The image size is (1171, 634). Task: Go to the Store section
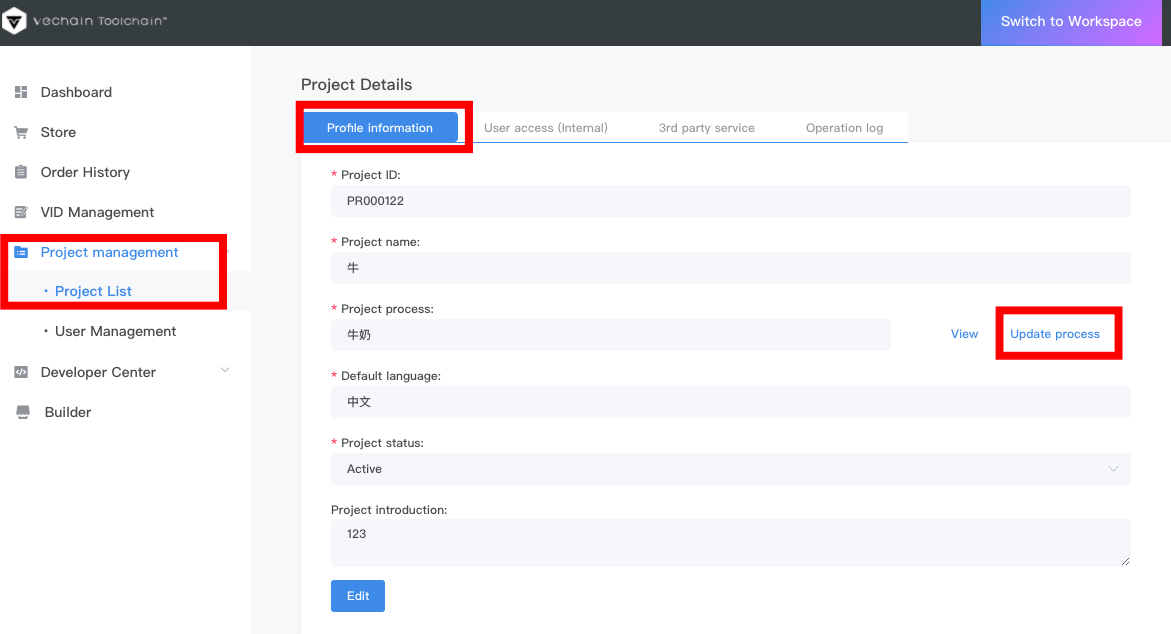(x=58, y=132)
